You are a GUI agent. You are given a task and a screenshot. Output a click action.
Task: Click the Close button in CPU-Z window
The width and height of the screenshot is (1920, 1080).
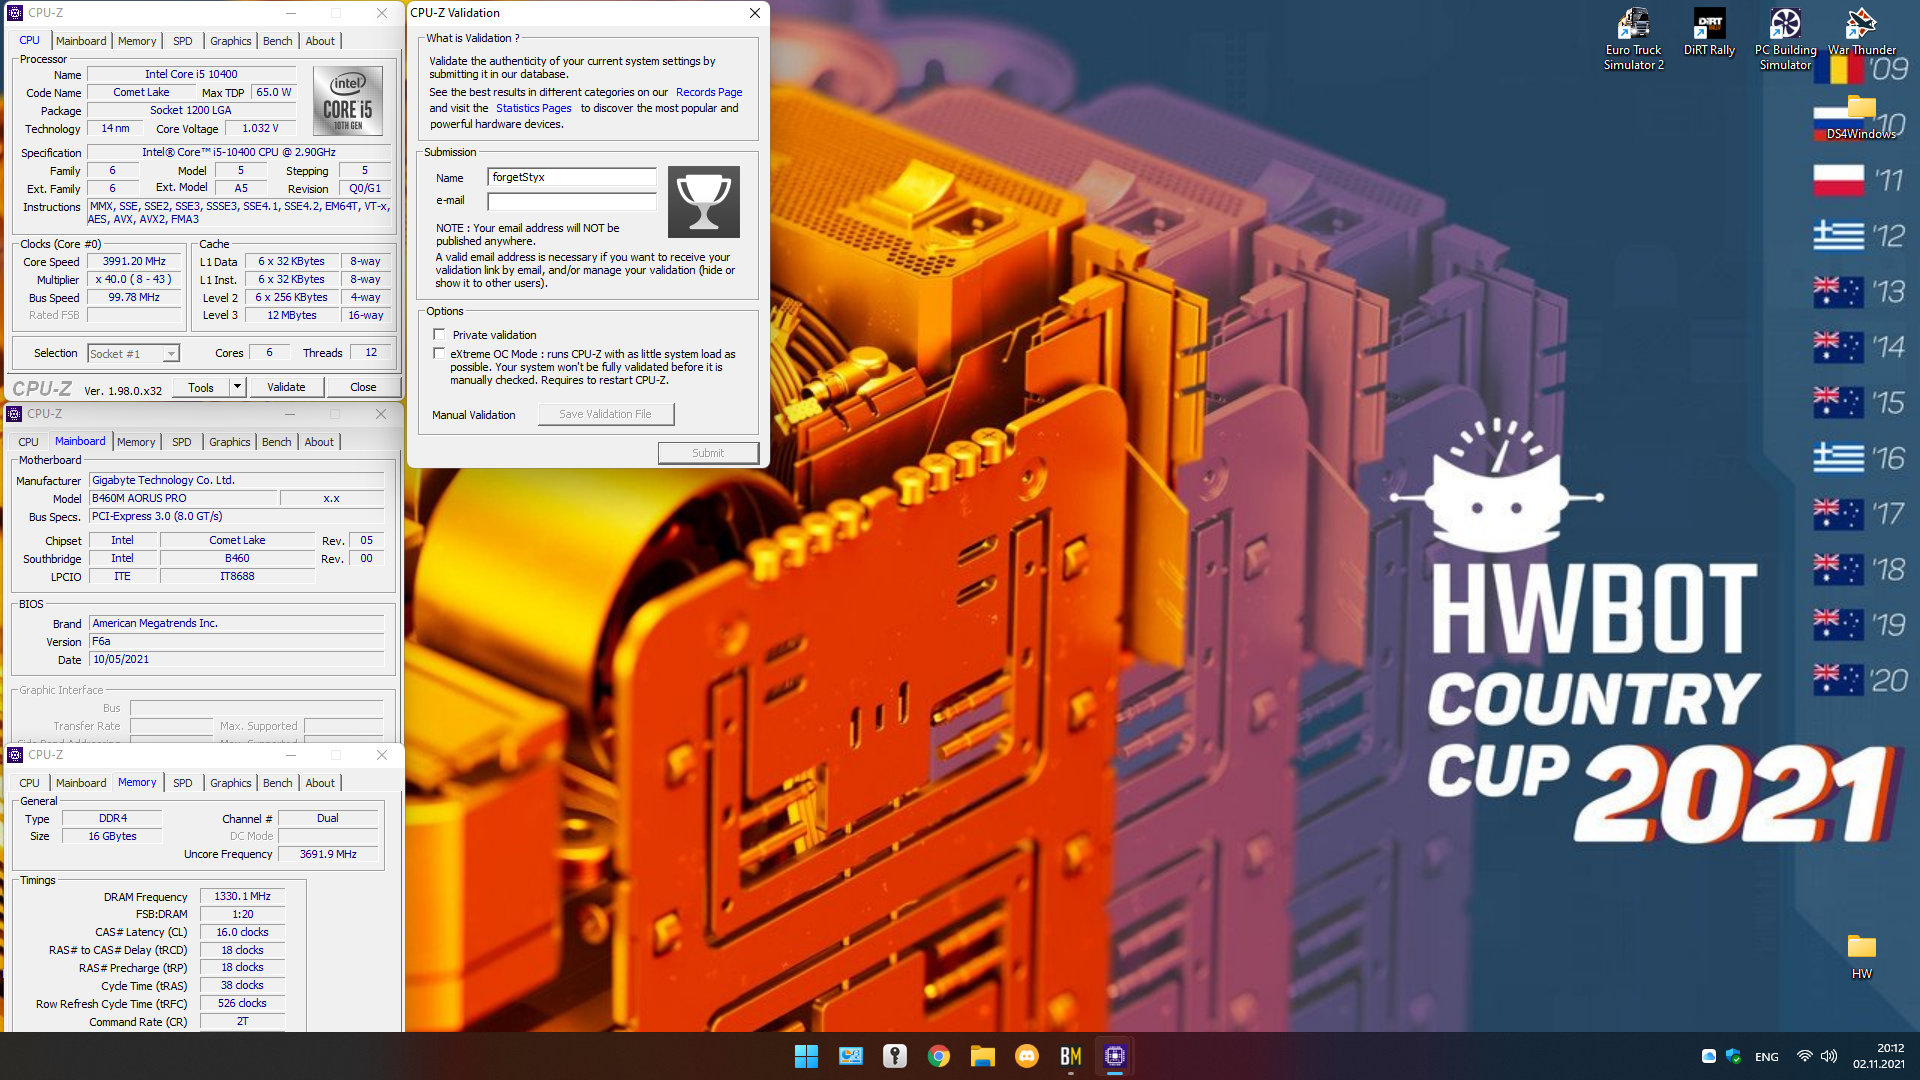tap(363, 387)
